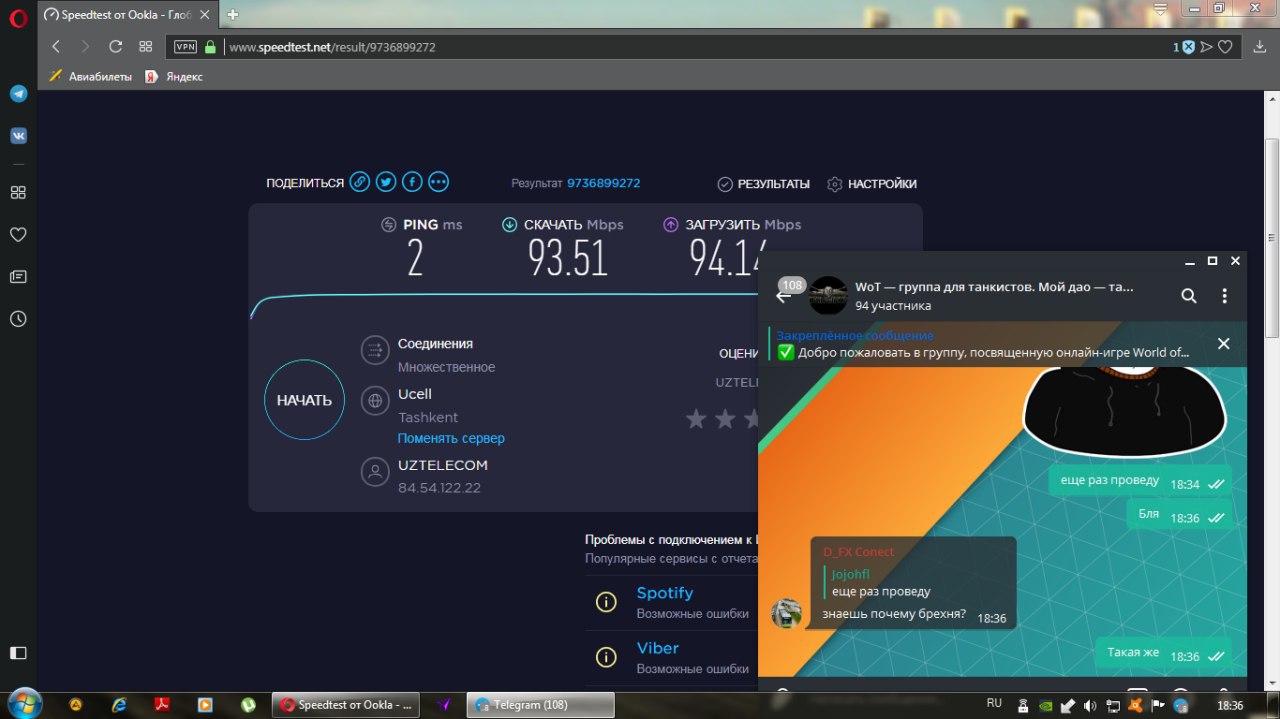This screenshot has height=719, width=1280.
Task: Click the Windows Start button
Action: tap(24, 702)
